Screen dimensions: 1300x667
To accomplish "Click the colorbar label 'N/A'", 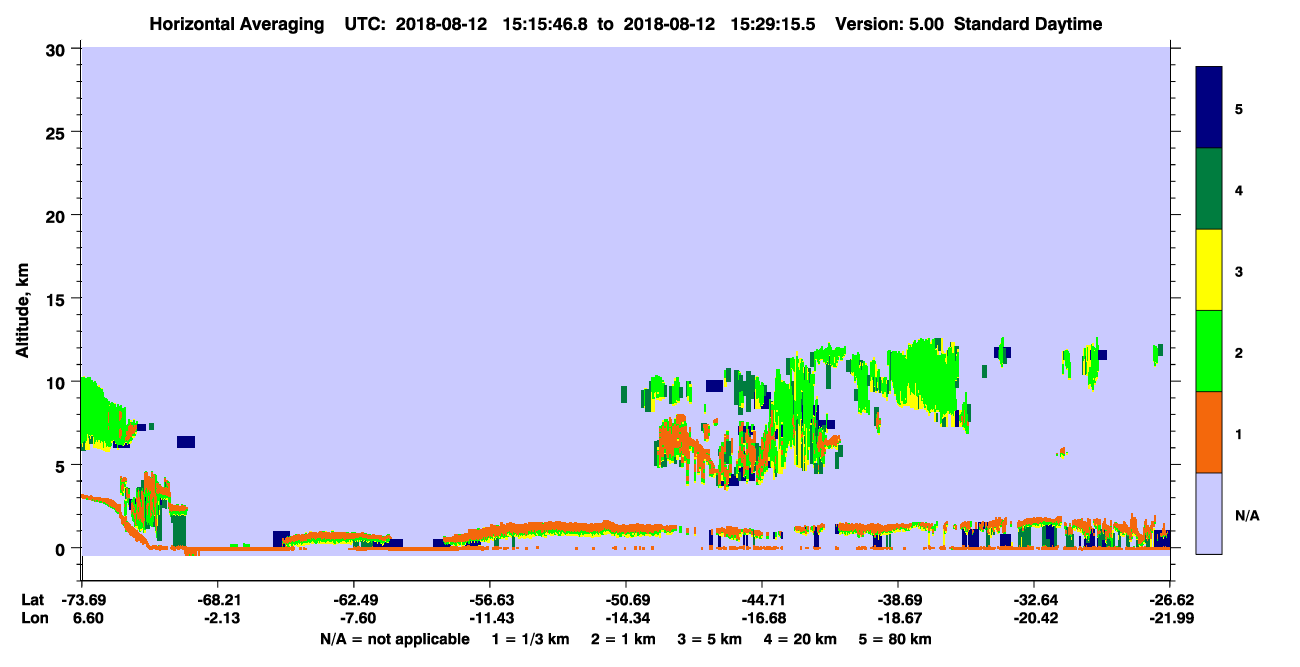I will click(x=1246, y=516).
